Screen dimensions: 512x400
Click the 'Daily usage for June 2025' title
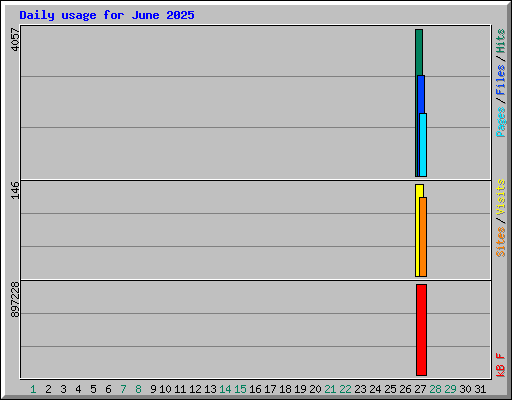[107, 15]
